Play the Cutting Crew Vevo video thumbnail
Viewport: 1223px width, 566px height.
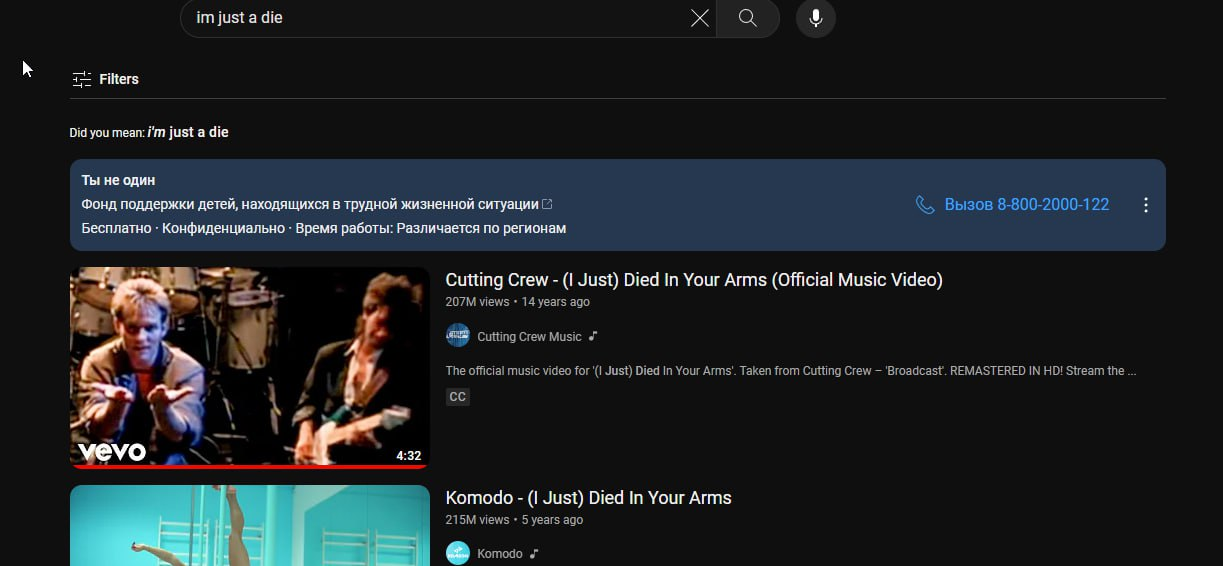[250, 365]
